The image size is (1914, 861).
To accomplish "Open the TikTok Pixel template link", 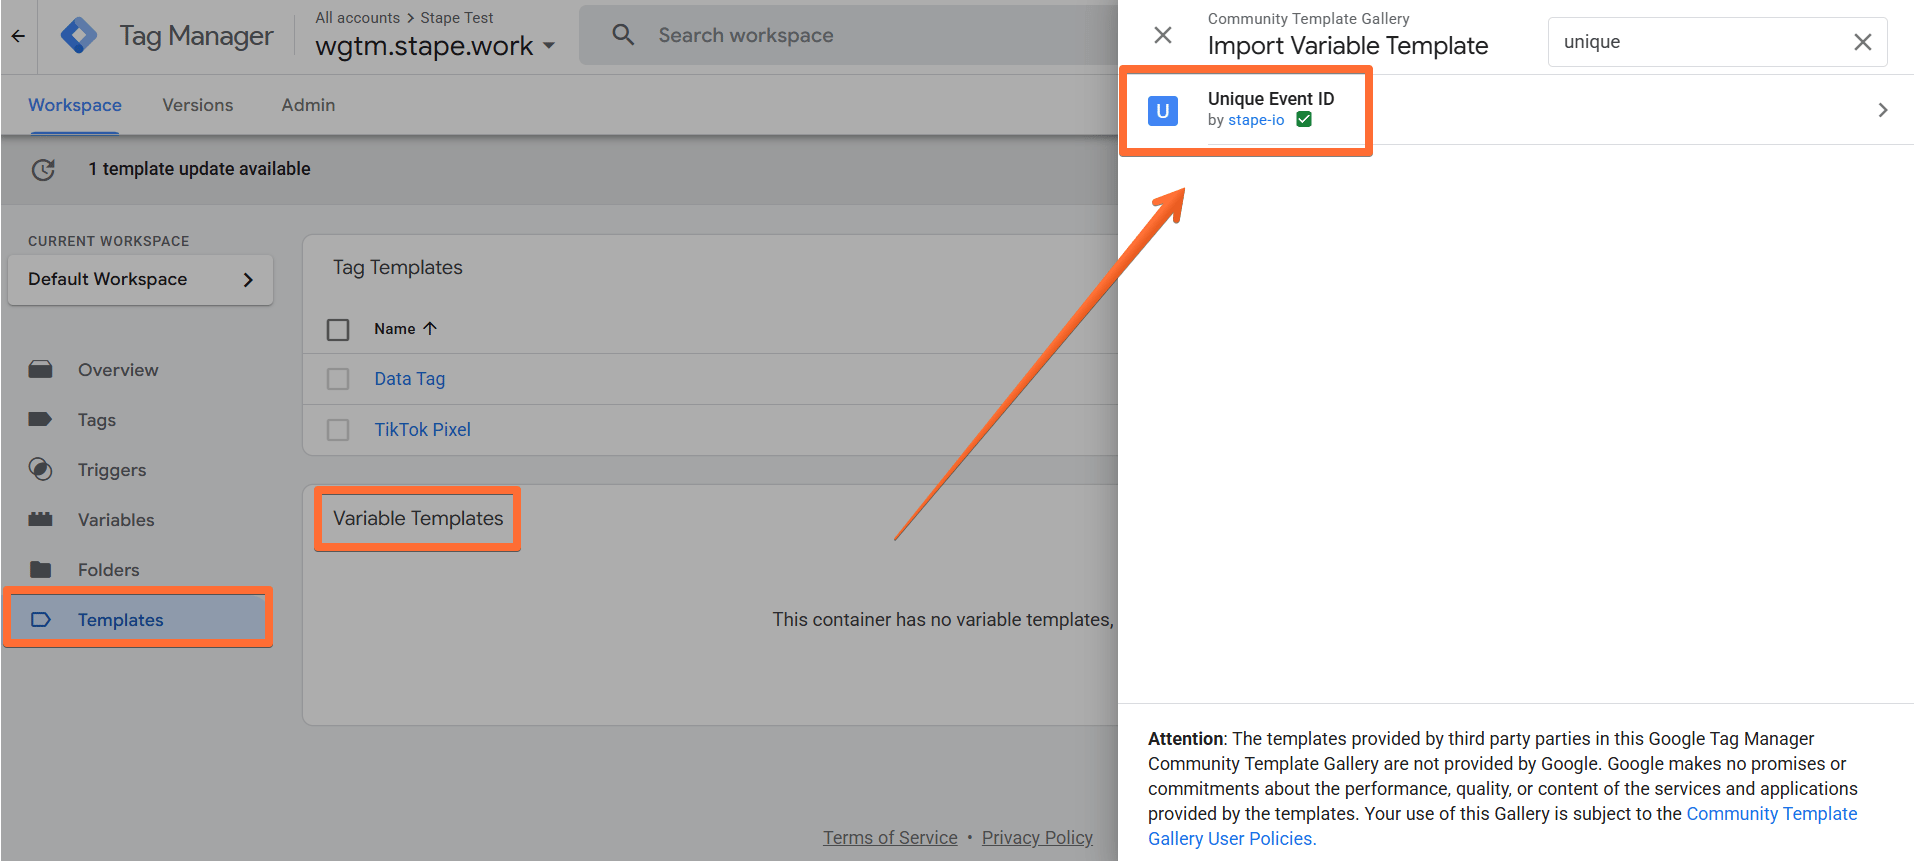I will pyautogui.click(x=422, y=430).
